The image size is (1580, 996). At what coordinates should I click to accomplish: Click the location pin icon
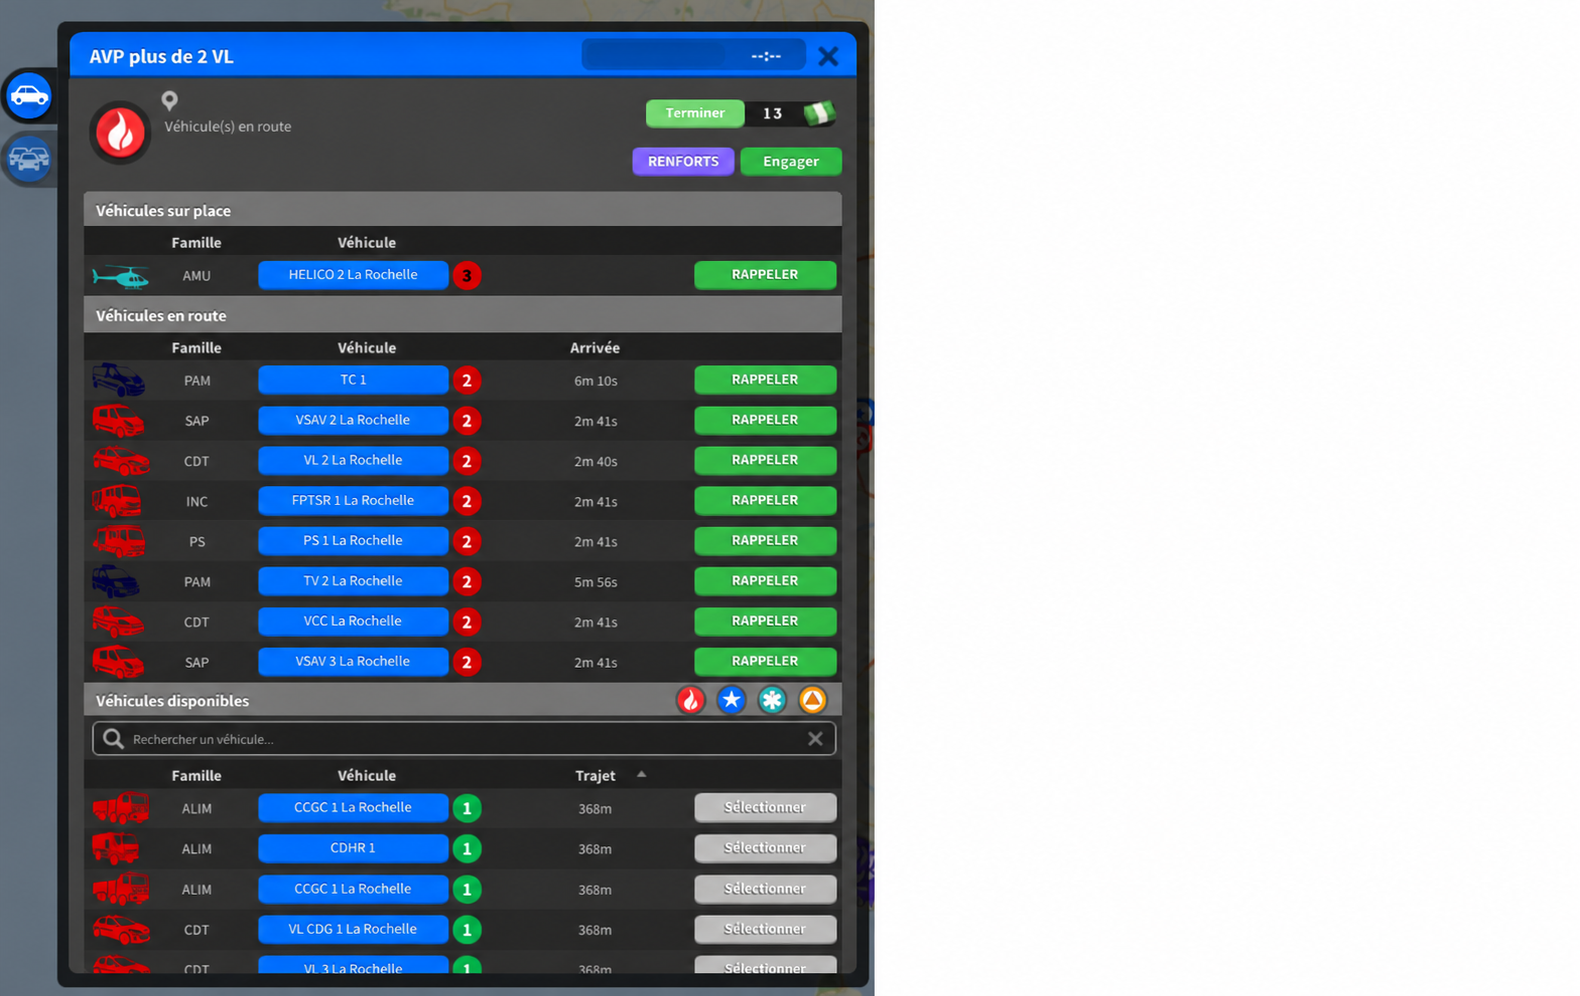tap(170, 100)
